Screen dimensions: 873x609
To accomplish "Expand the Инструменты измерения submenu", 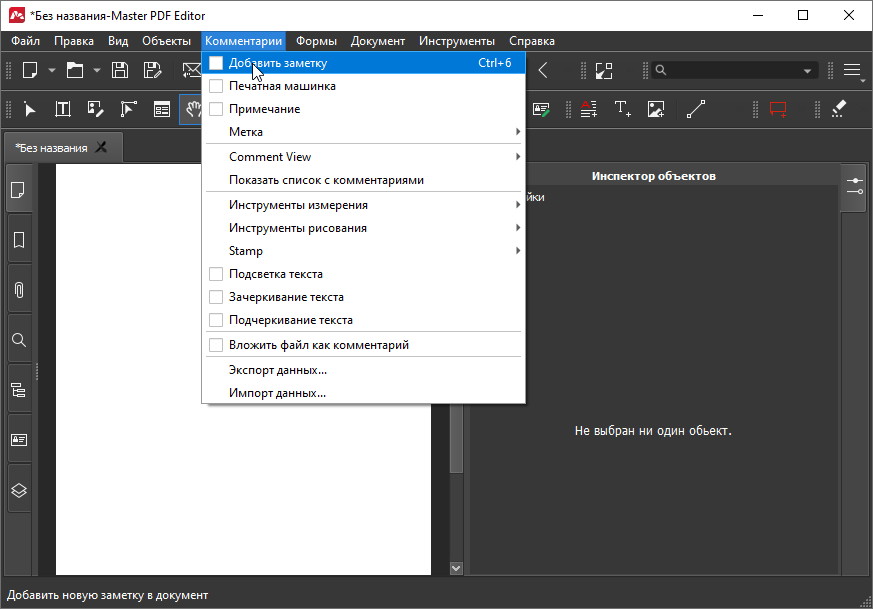I will coord(364,205).
